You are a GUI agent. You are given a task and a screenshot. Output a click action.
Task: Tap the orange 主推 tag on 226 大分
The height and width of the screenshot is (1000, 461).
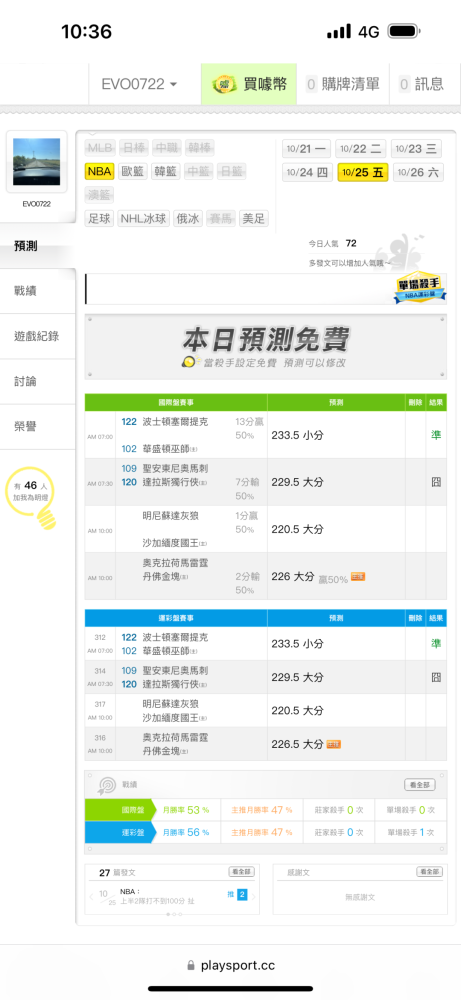point(358,577)
